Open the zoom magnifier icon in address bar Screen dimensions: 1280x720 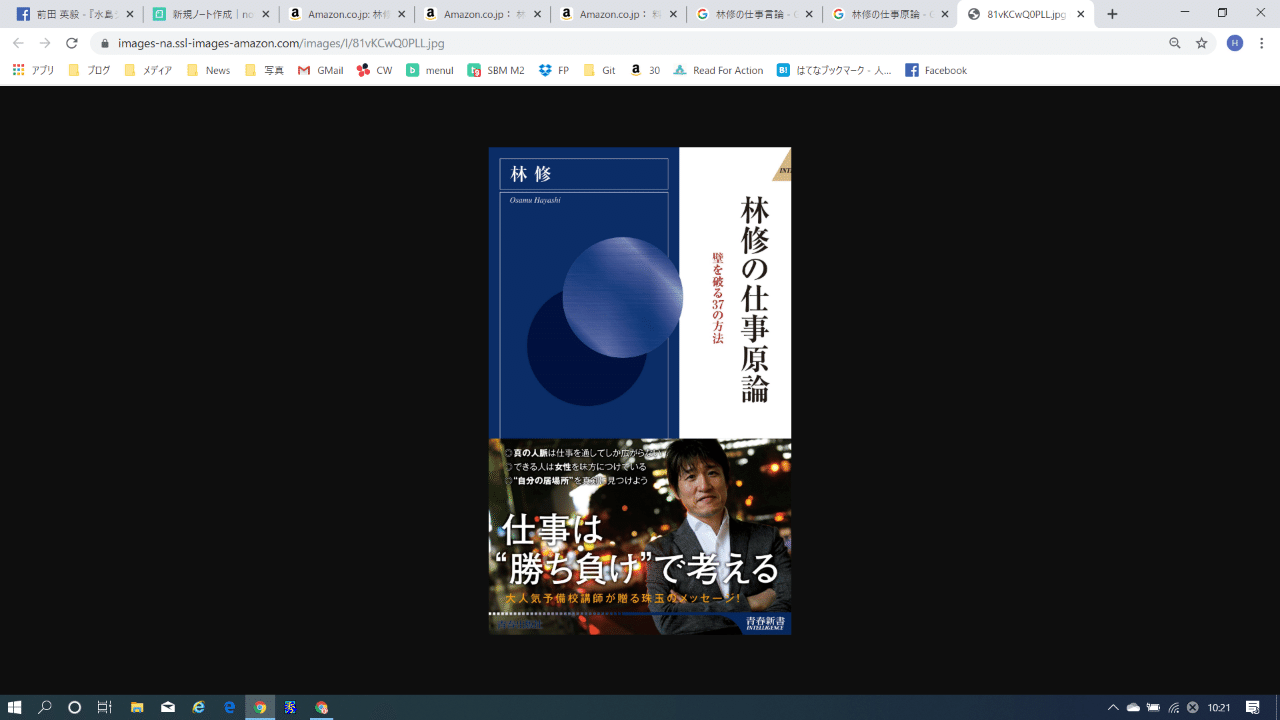1175,43
